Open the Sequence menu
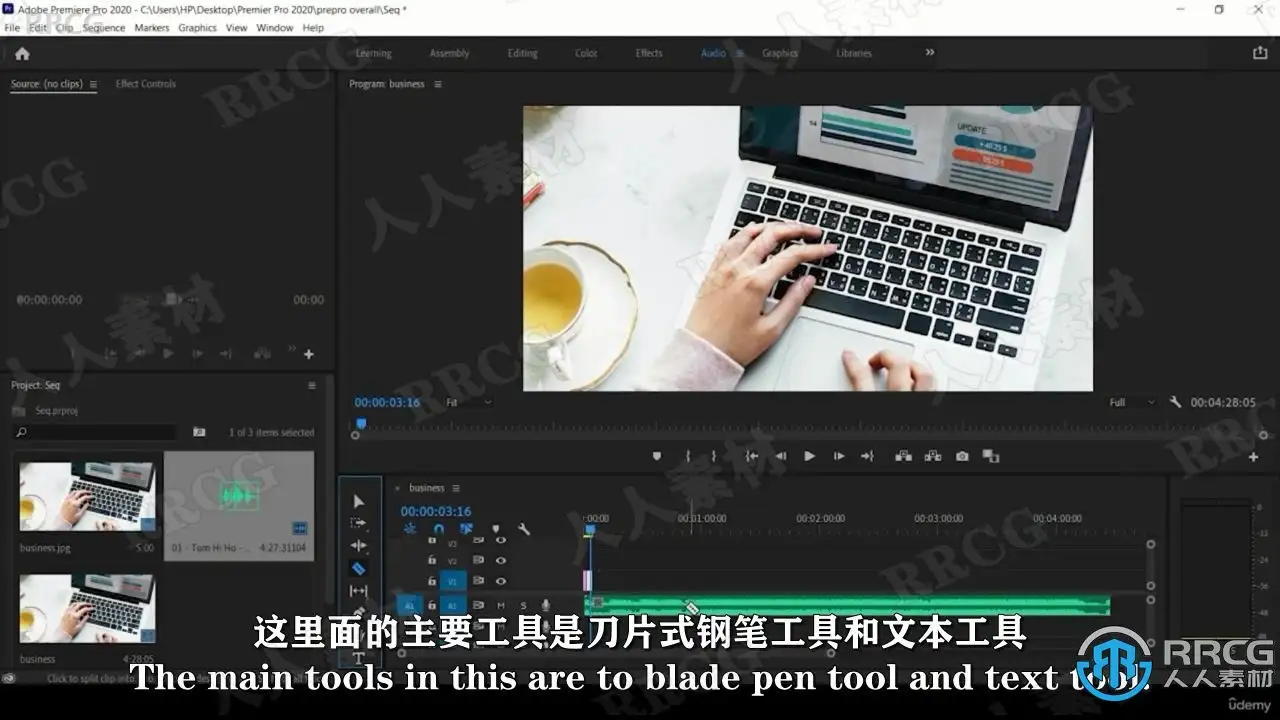1280x720 pixels. [x=104, y=28]
